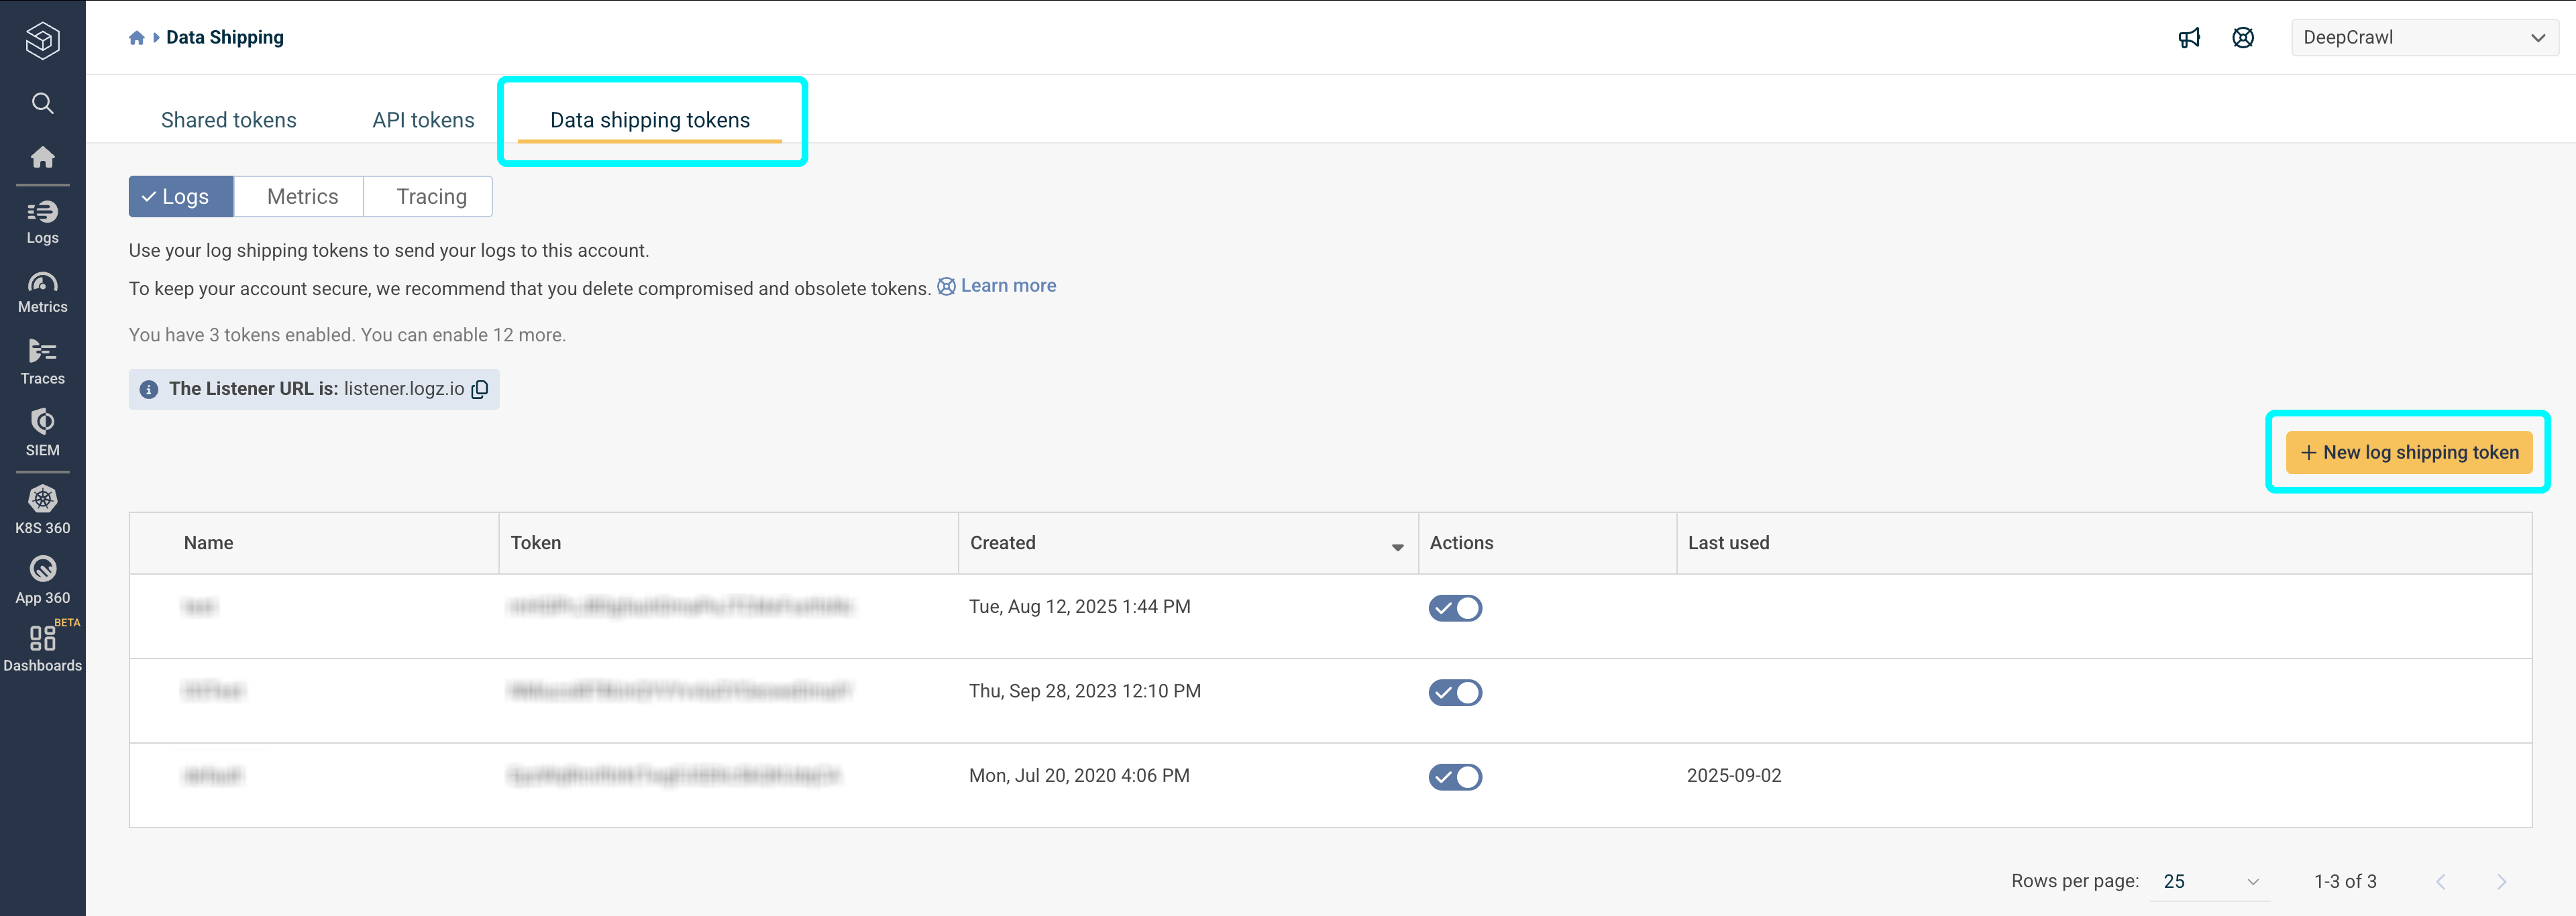The width and height of the screenshot is (2576, 916).
Task: Disable the token created Aug 12, 2025
Action: point(1455,607)
